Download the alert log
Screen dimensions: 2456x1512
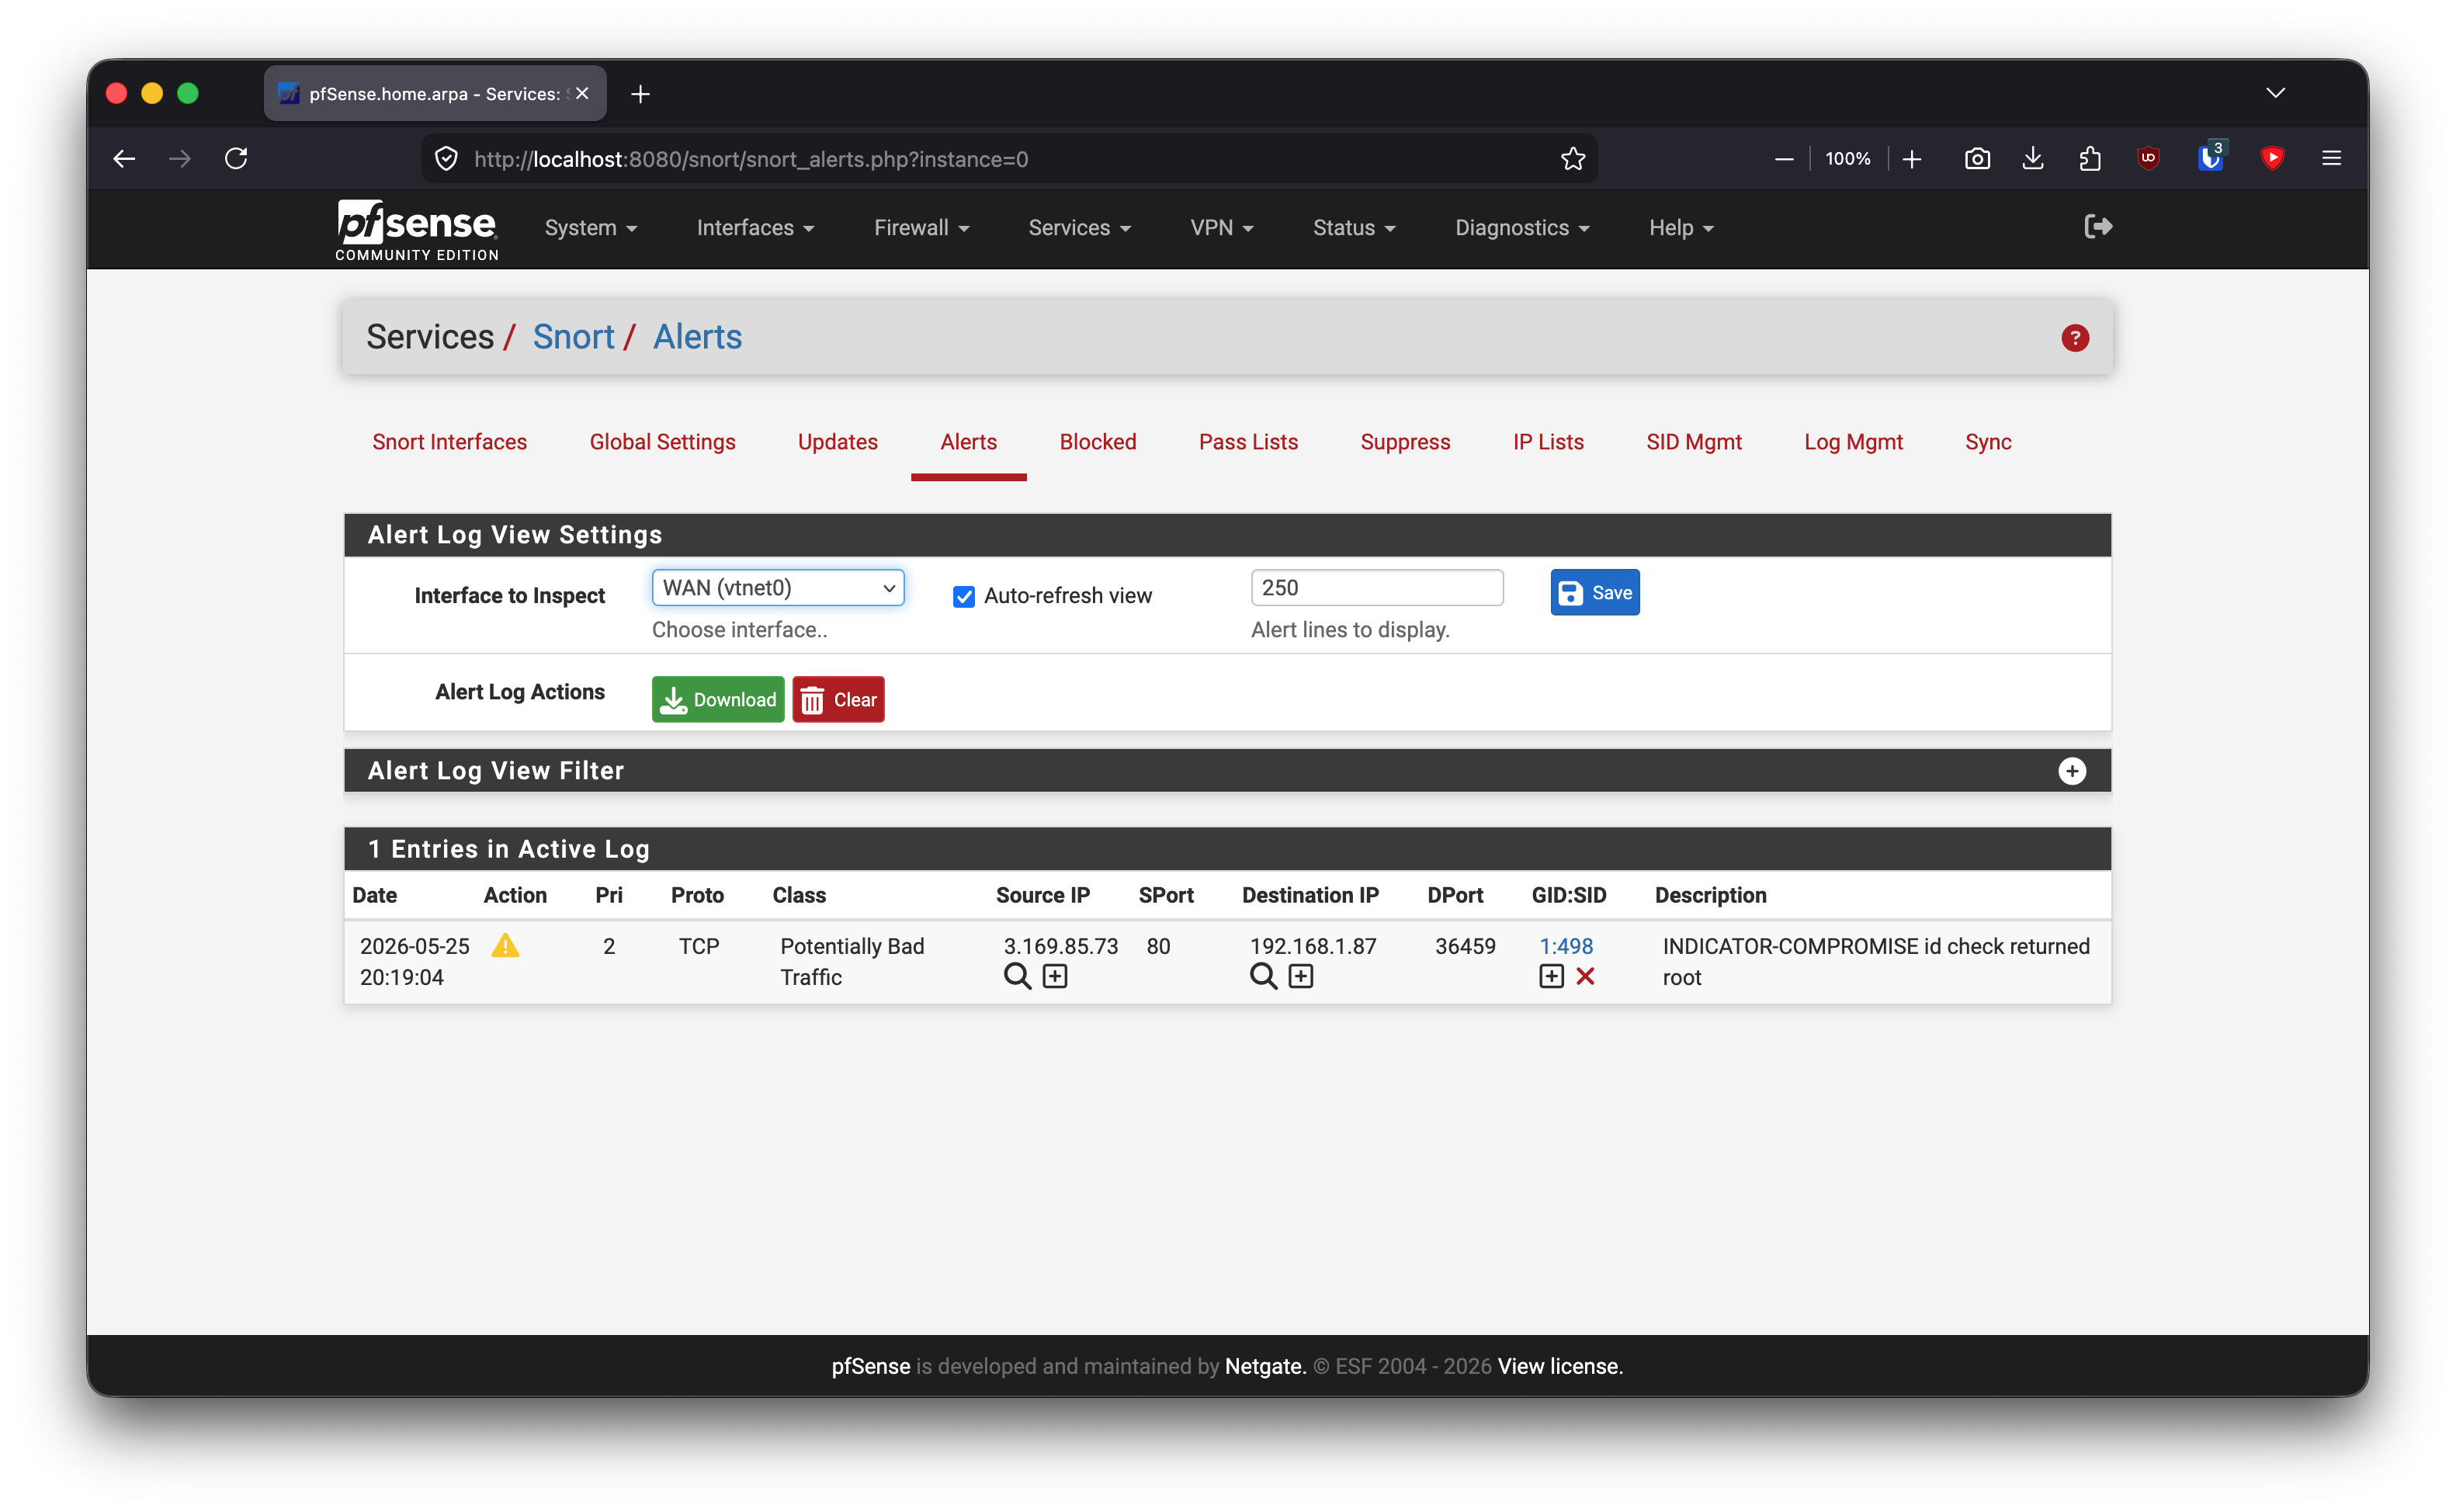coord(718,699)
